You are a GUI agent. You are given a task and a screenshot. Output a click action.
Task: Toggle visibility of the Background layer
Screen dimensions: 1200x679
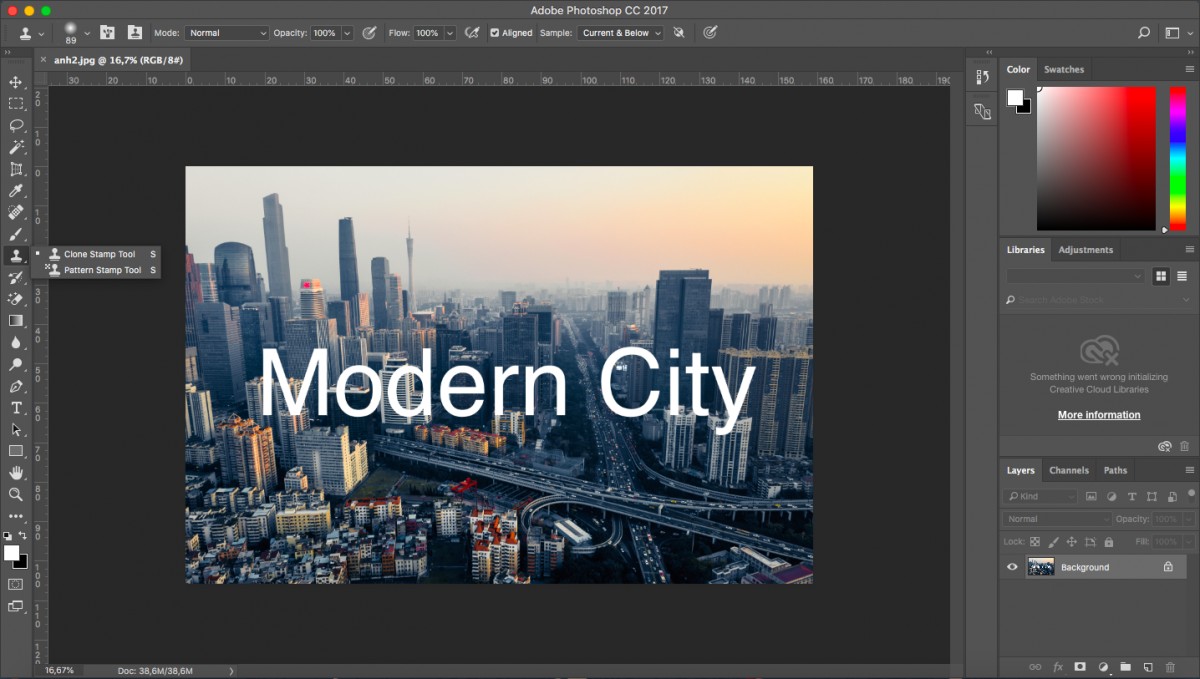[x=1012, y=567]
